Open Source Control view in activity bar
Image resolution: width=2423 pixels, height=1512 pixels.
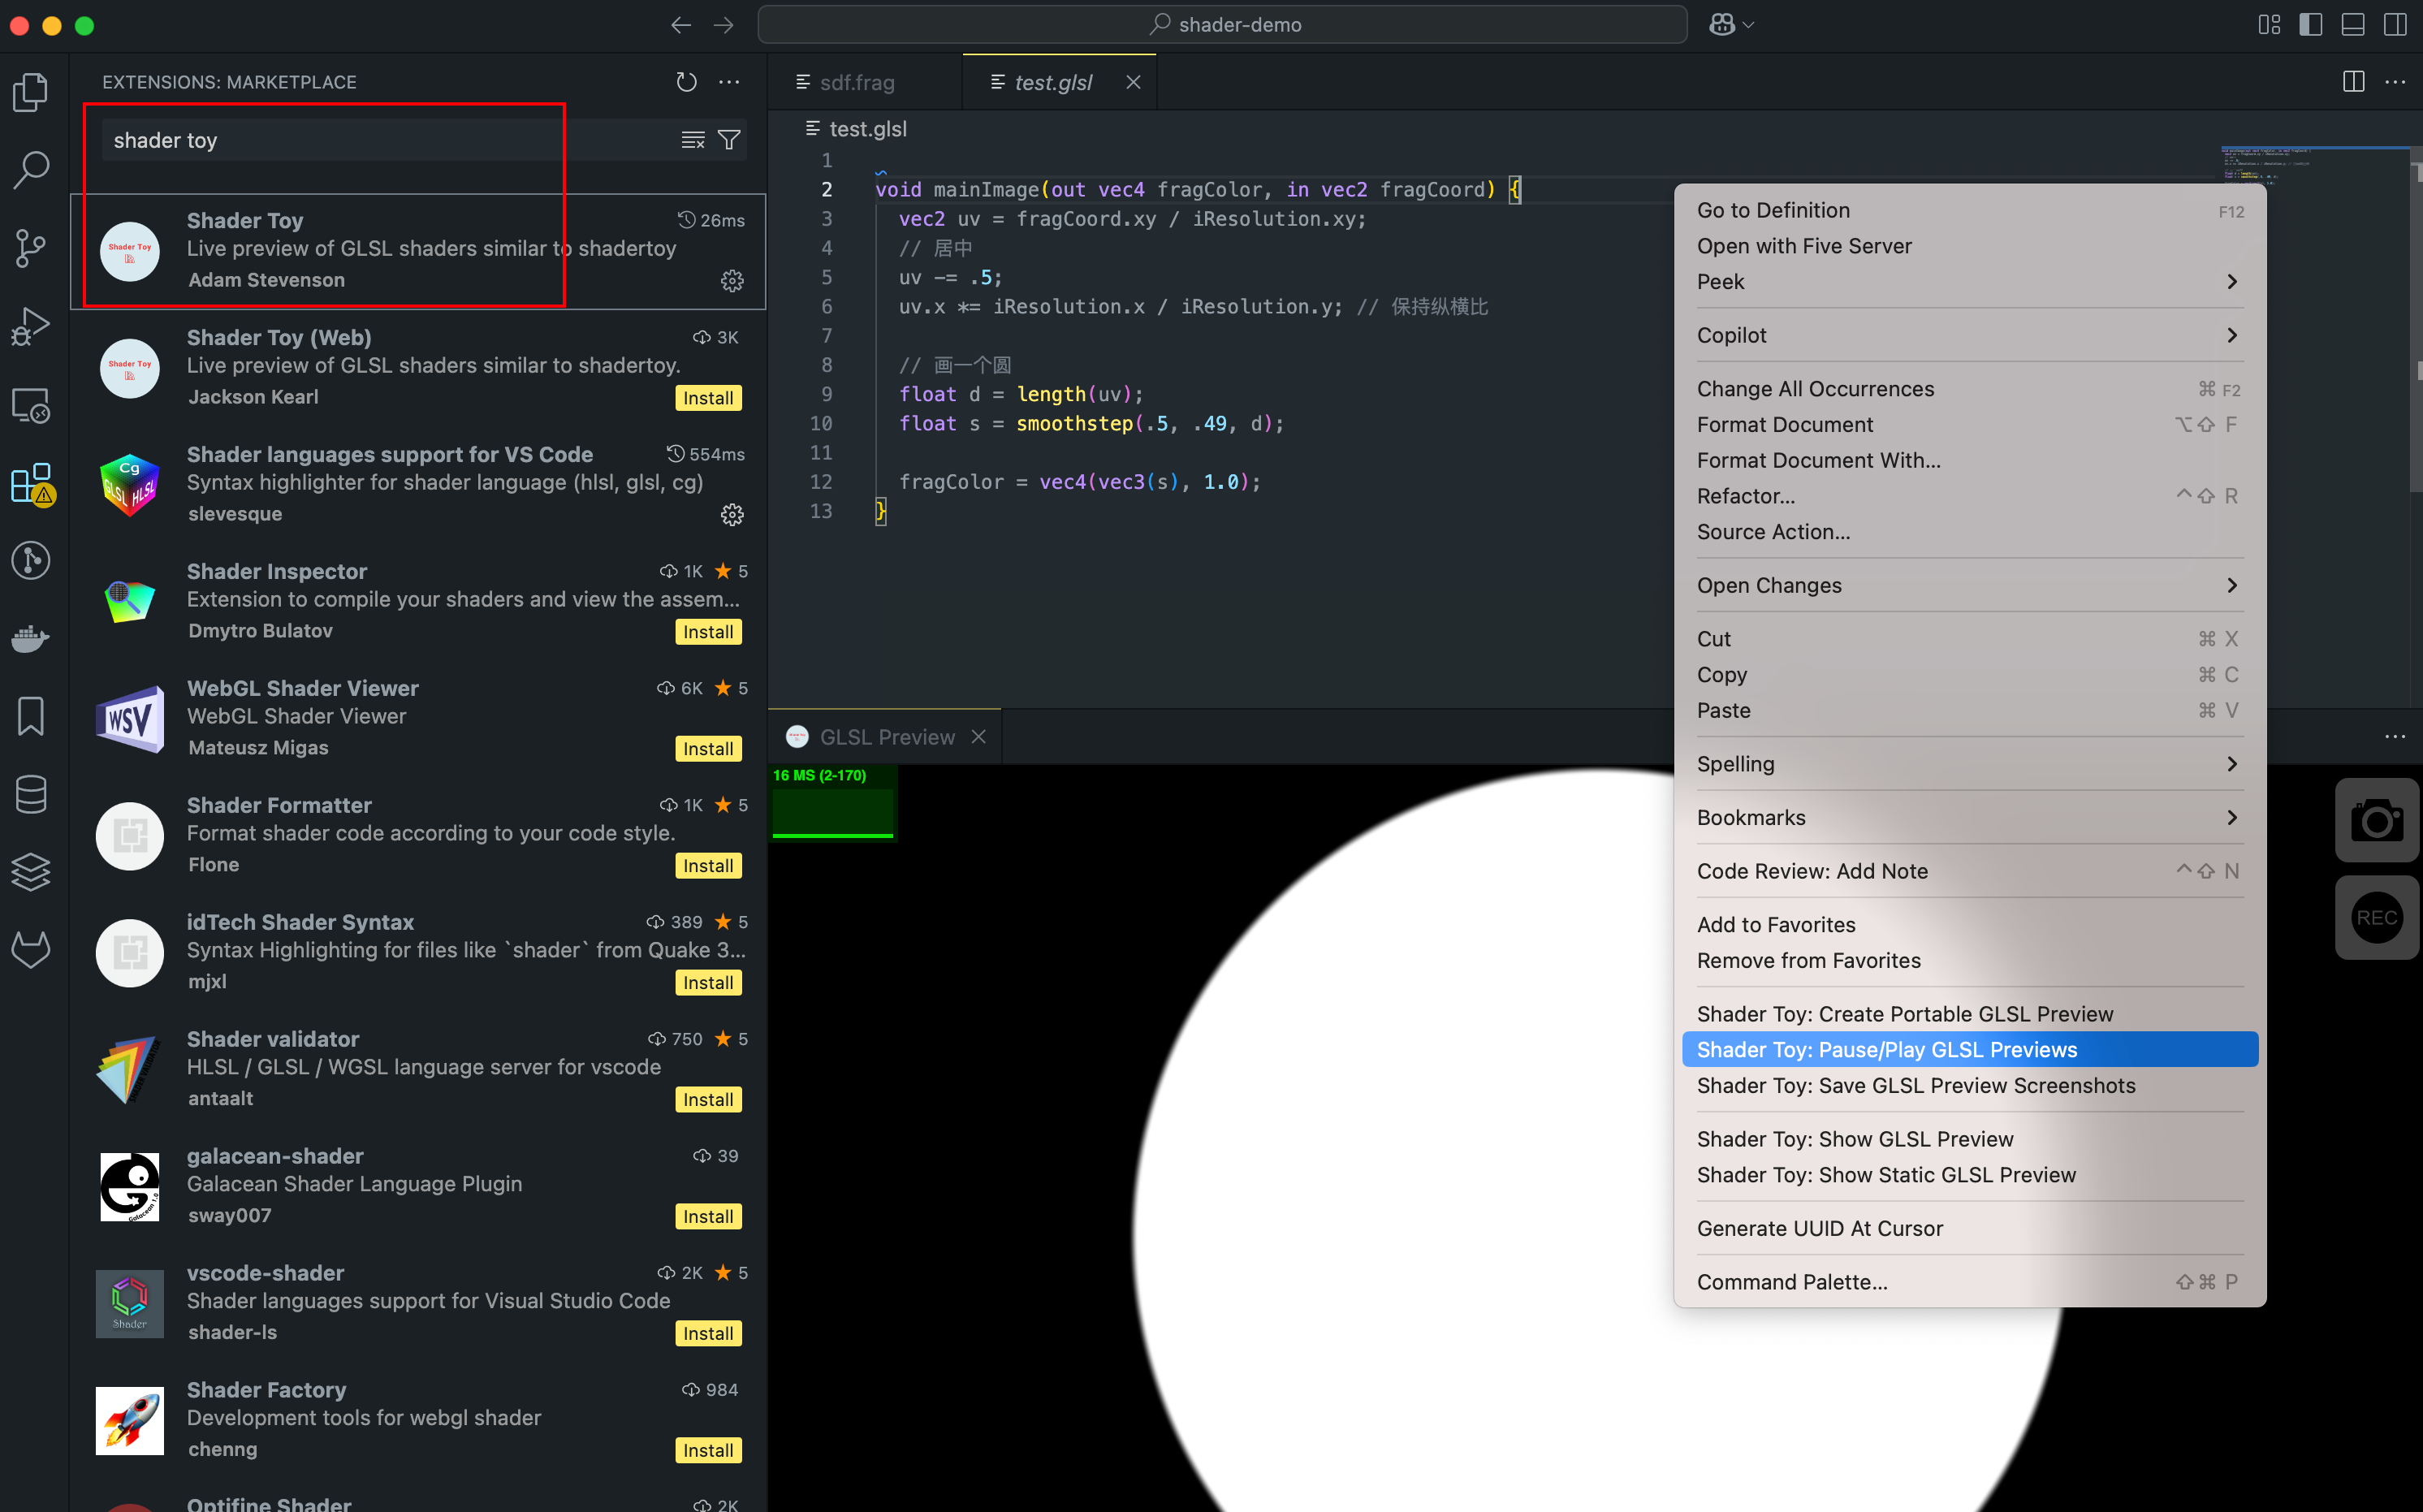(31, 248)
